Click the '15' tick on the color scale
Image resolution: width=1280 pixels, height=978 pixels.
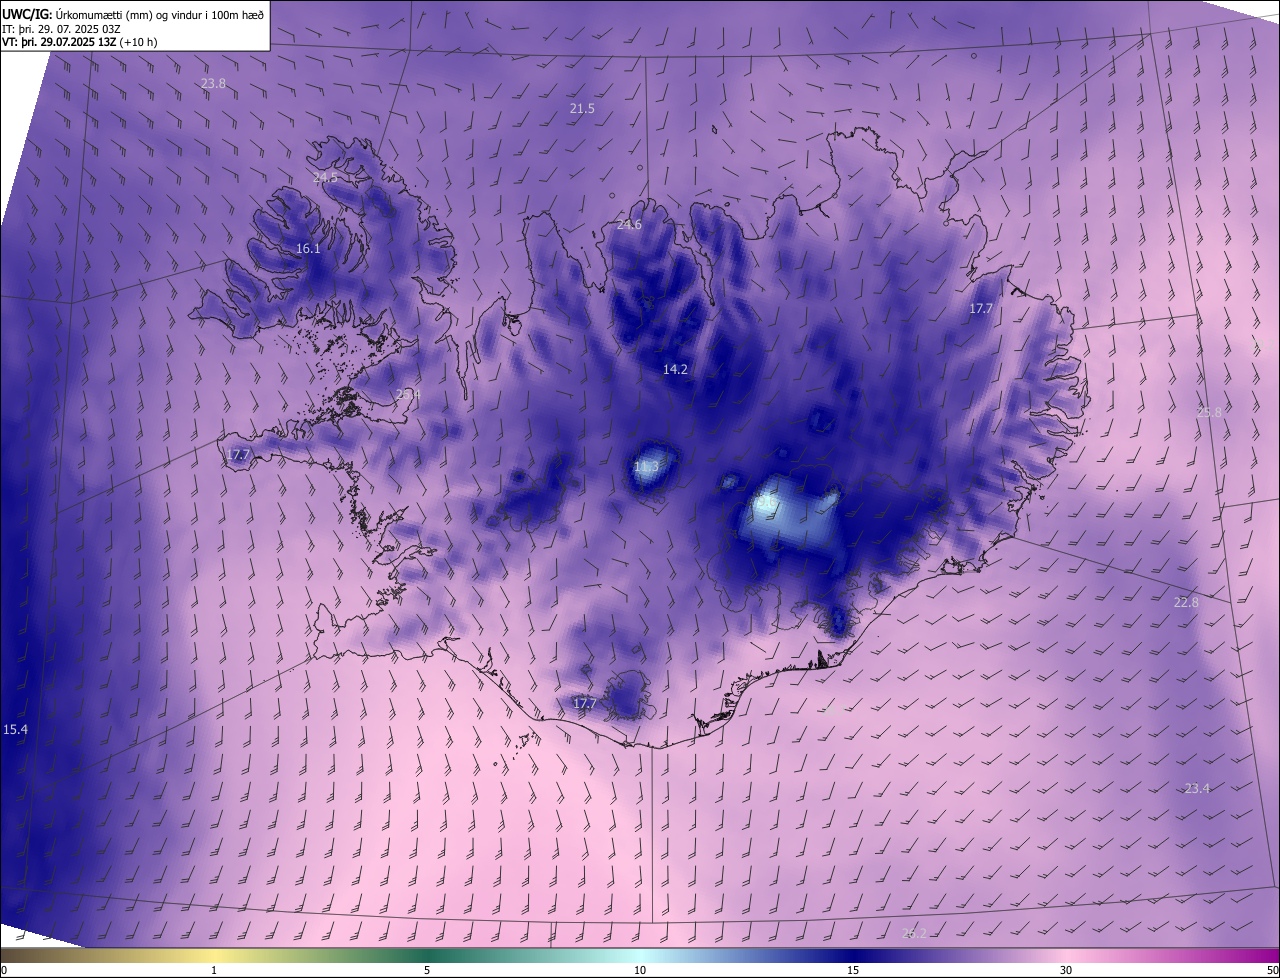(853, 970)
